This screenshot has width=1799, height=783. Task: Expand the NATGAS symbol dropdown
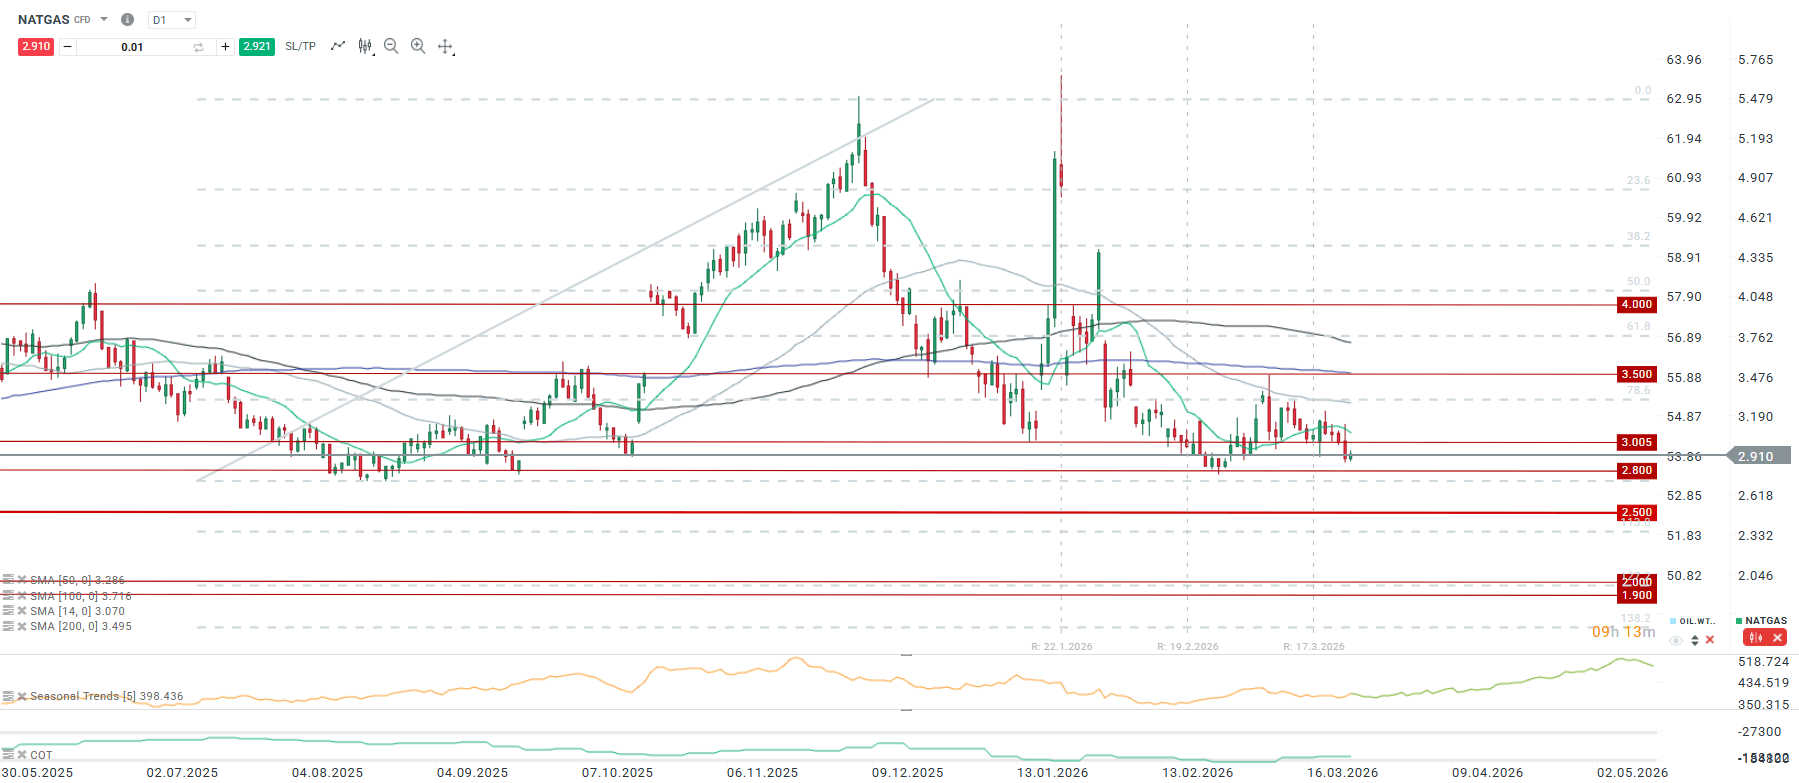(x=104, y=20)
